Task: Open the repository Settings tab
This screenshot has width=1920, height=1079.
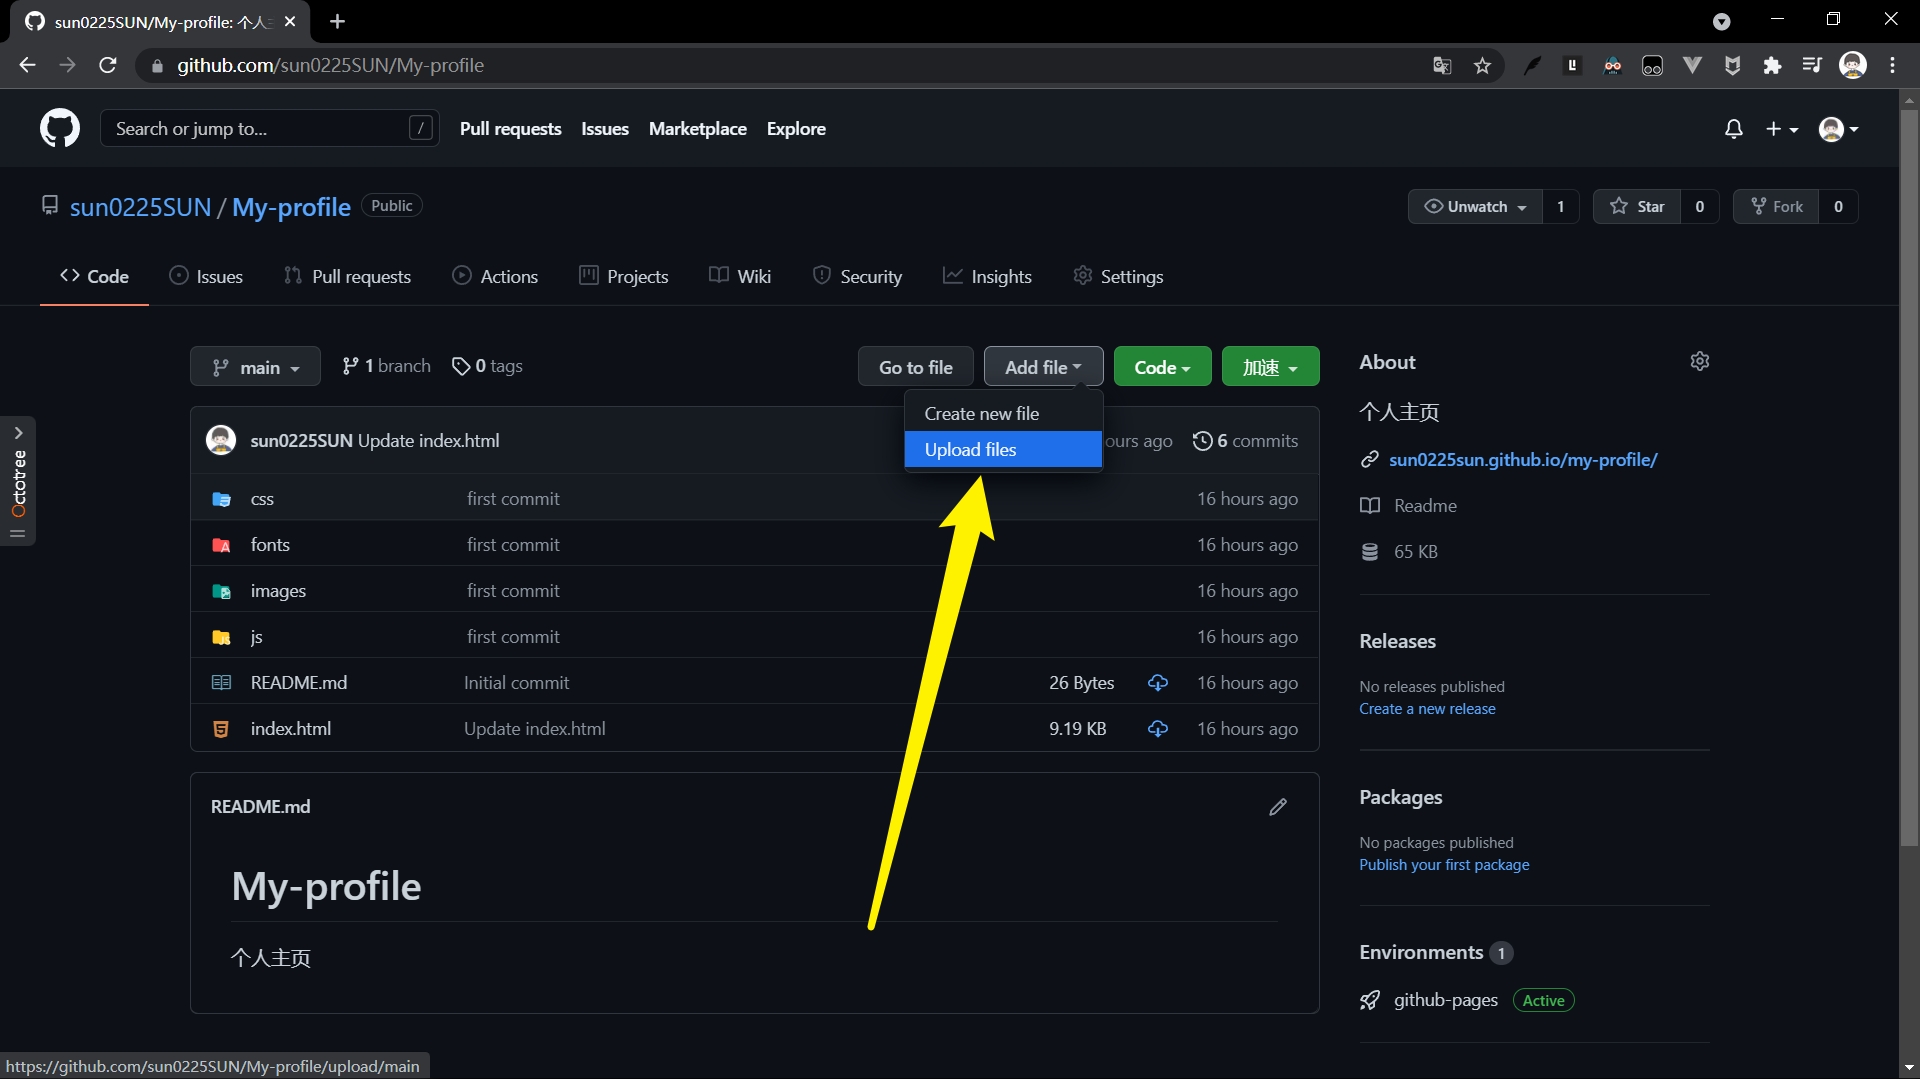Action: pyautogui.click(x=1118, y=276)
